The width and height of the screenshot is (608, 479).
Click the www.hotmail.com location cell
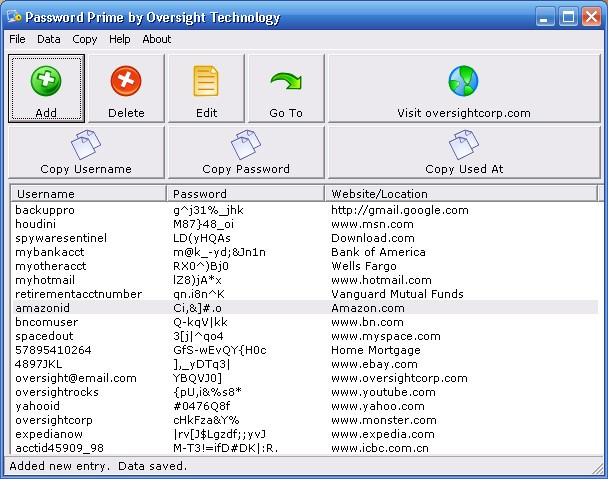click(381, 280)
